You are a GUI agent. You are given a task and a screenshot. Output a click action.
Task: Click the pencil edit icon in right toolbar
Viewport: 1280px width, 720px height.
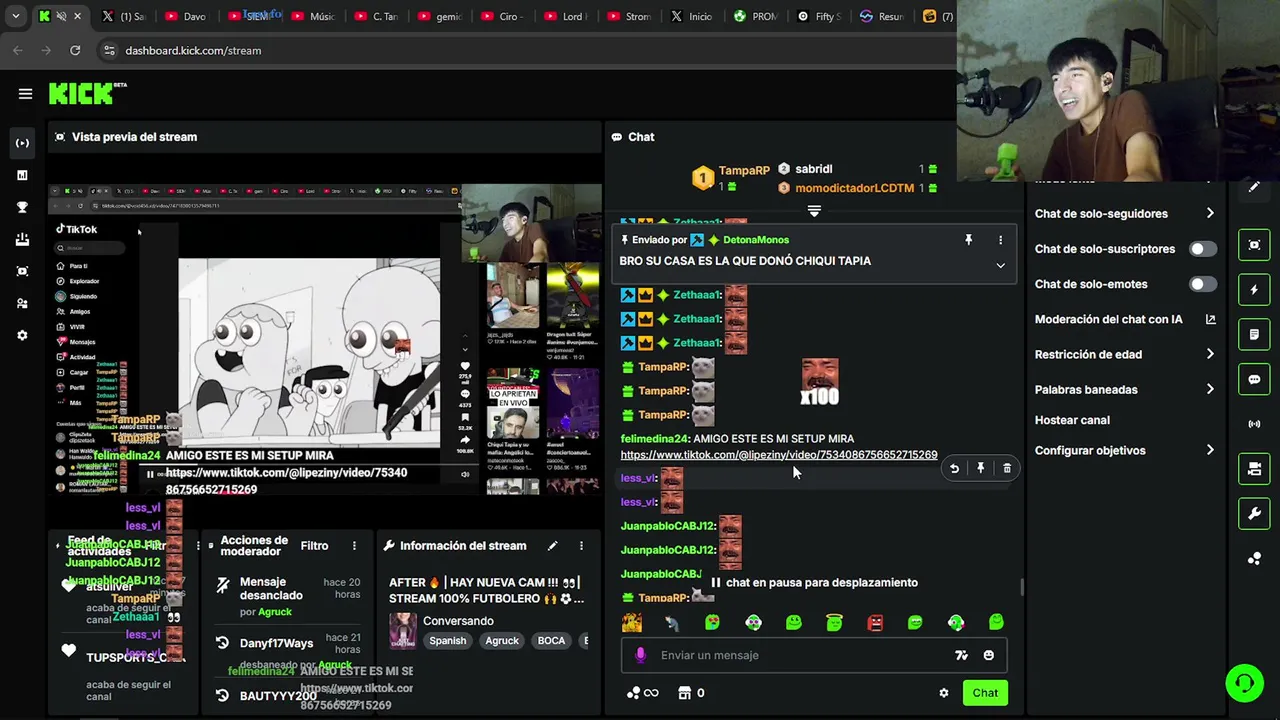(1254, 187)
